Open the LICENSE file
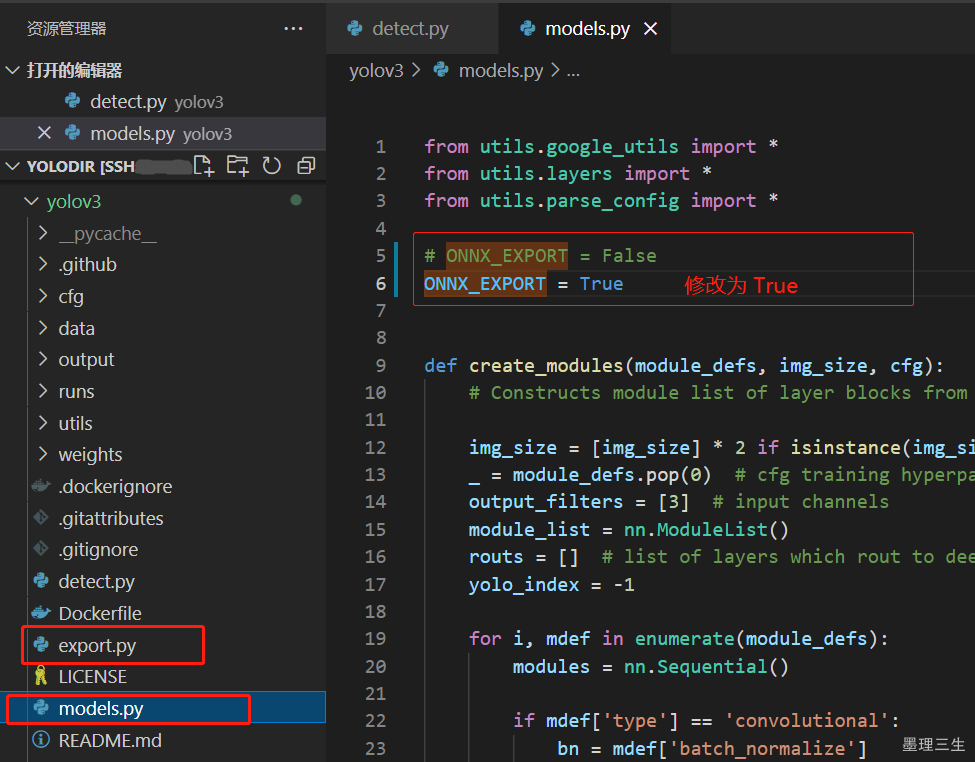Viewport: 975px width, 762px height. point(93,677)
